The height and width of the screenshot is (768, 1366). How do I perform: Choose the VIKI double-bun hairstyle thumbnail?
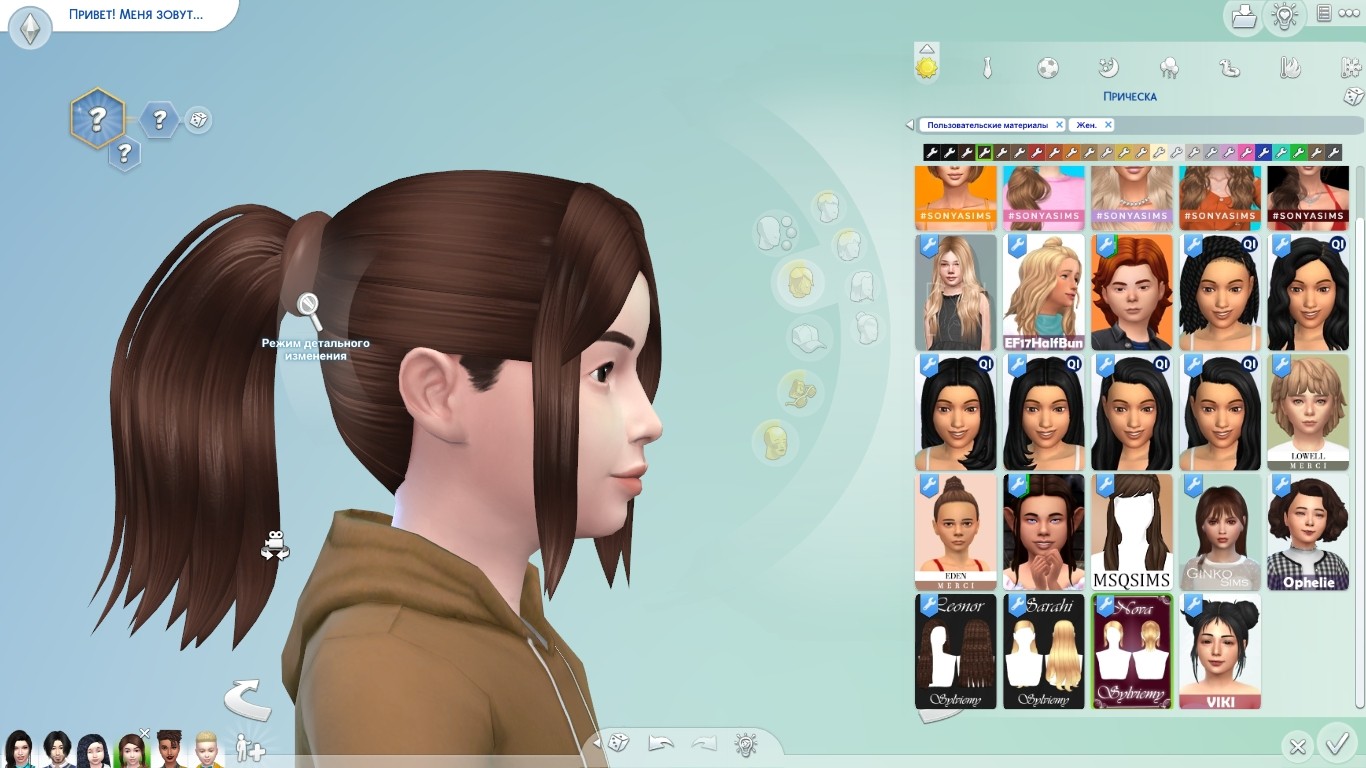[1220, 652]
